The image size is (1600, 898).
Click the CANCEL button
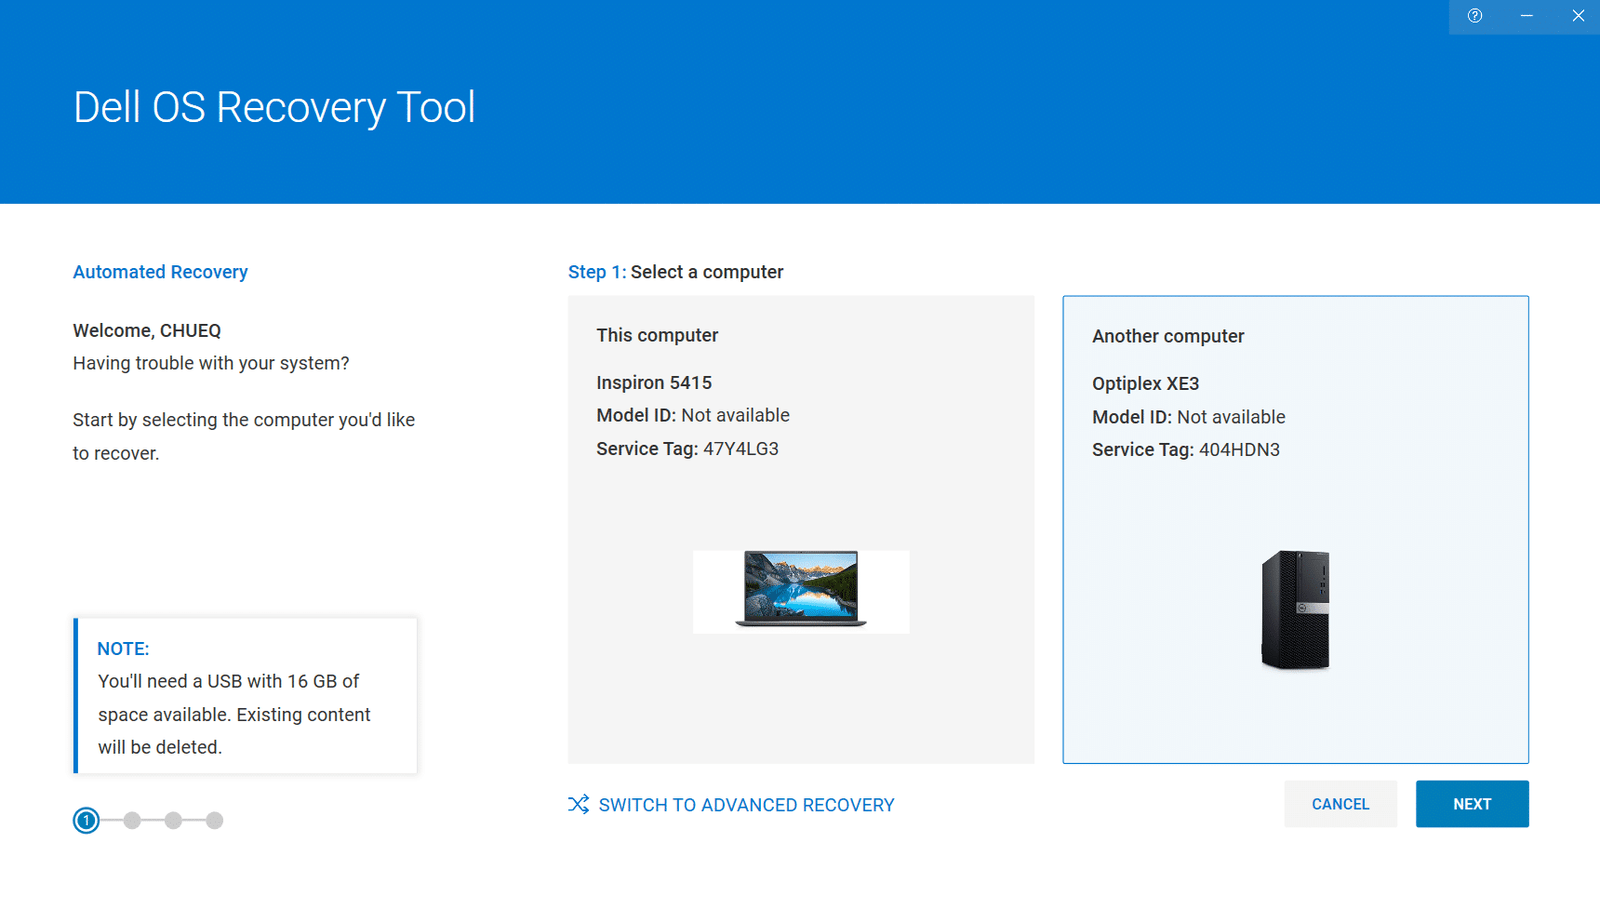click(x=1340, y=804)
